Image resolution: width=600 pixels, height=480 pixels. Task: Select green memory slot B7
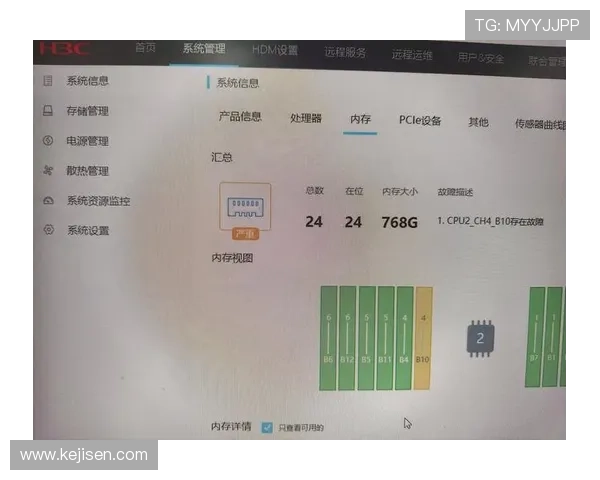[535, 337]
